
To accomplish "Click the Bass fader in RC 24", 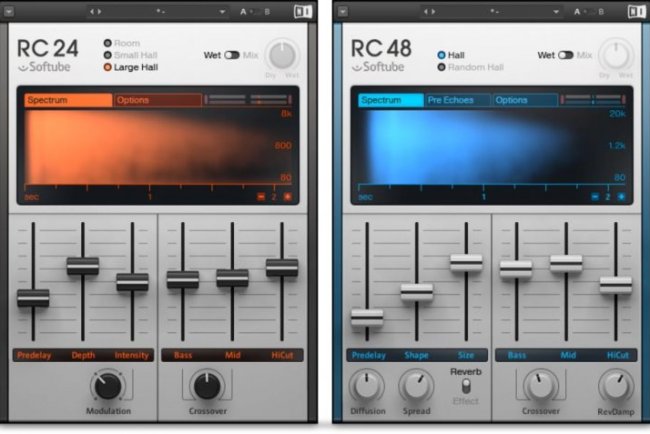I will click(x=183, y=279).
